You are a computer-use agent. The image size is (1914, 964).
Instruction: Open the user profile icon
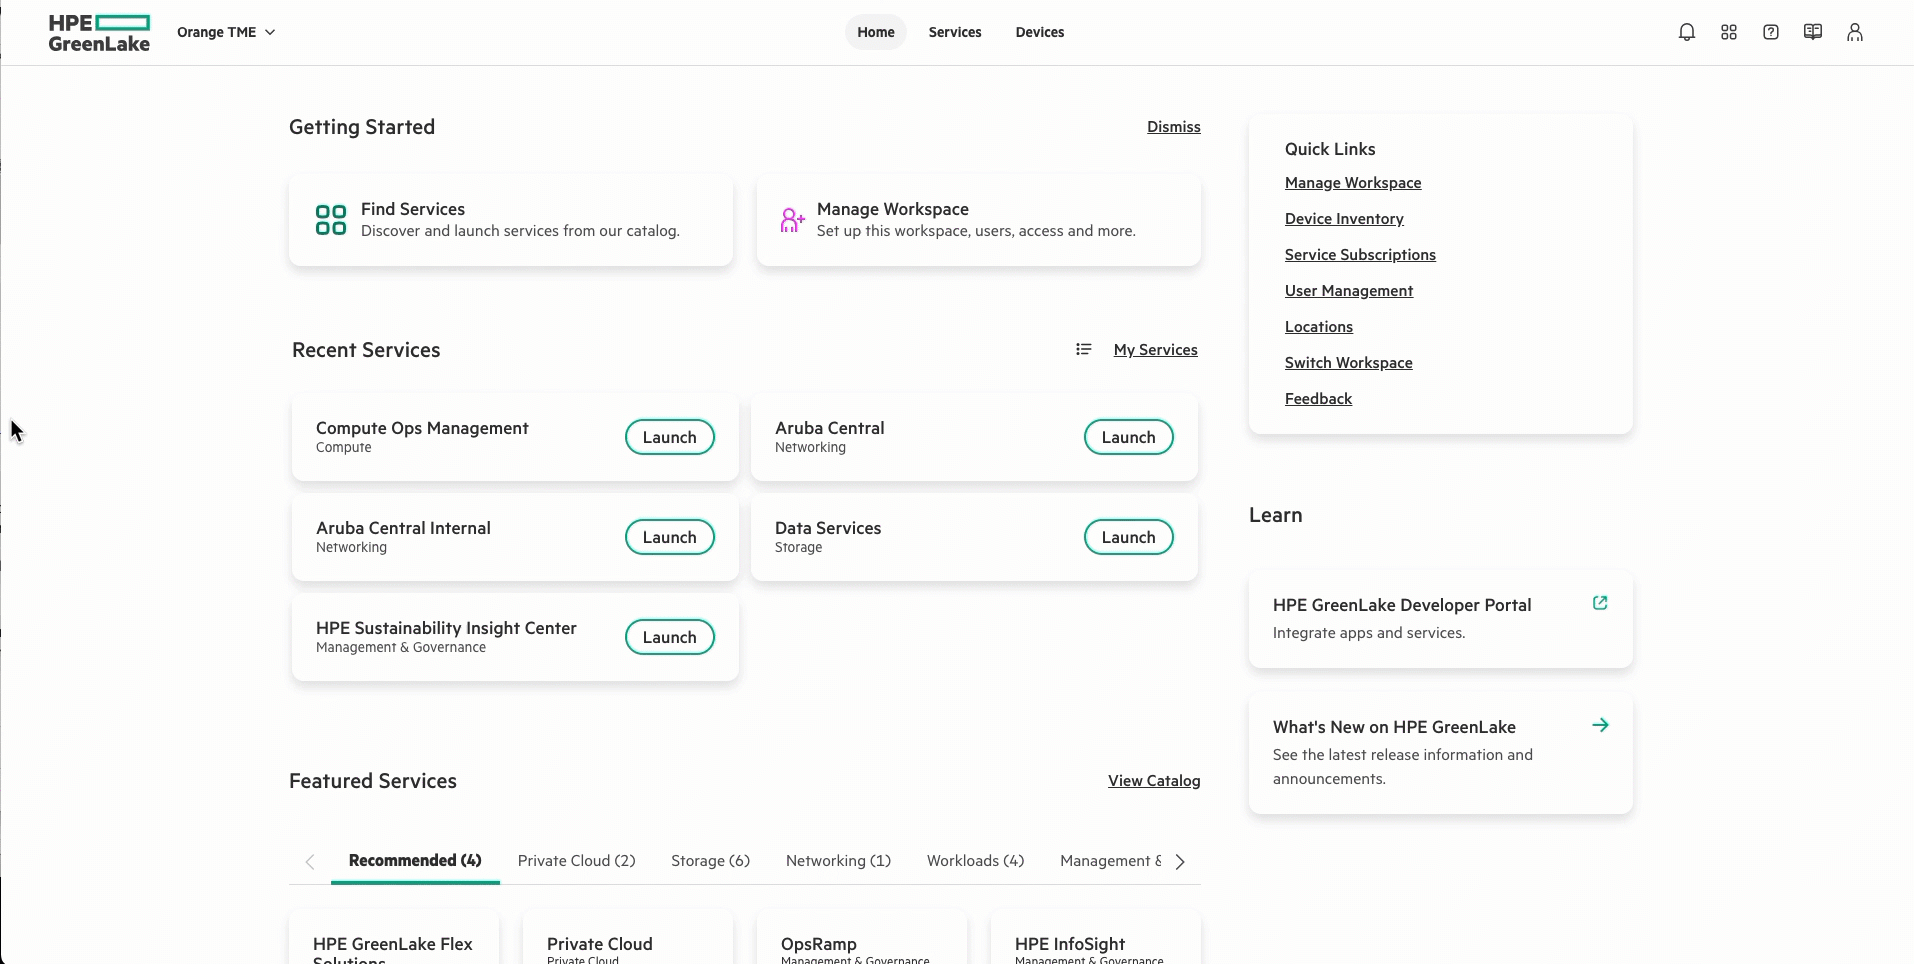pos(1854,32)
